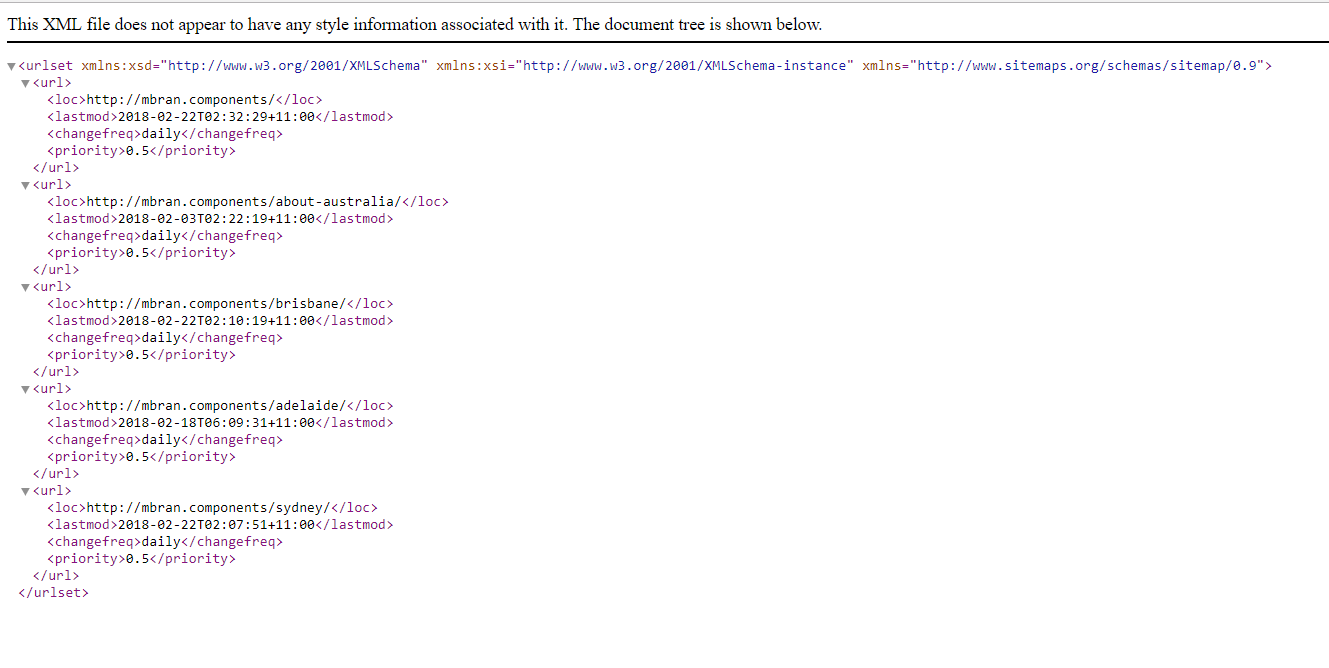The height and width of the screenshot is (668, 1329).
Task: Click changefreq daily line under sydney url
Action: pos(165,541)
